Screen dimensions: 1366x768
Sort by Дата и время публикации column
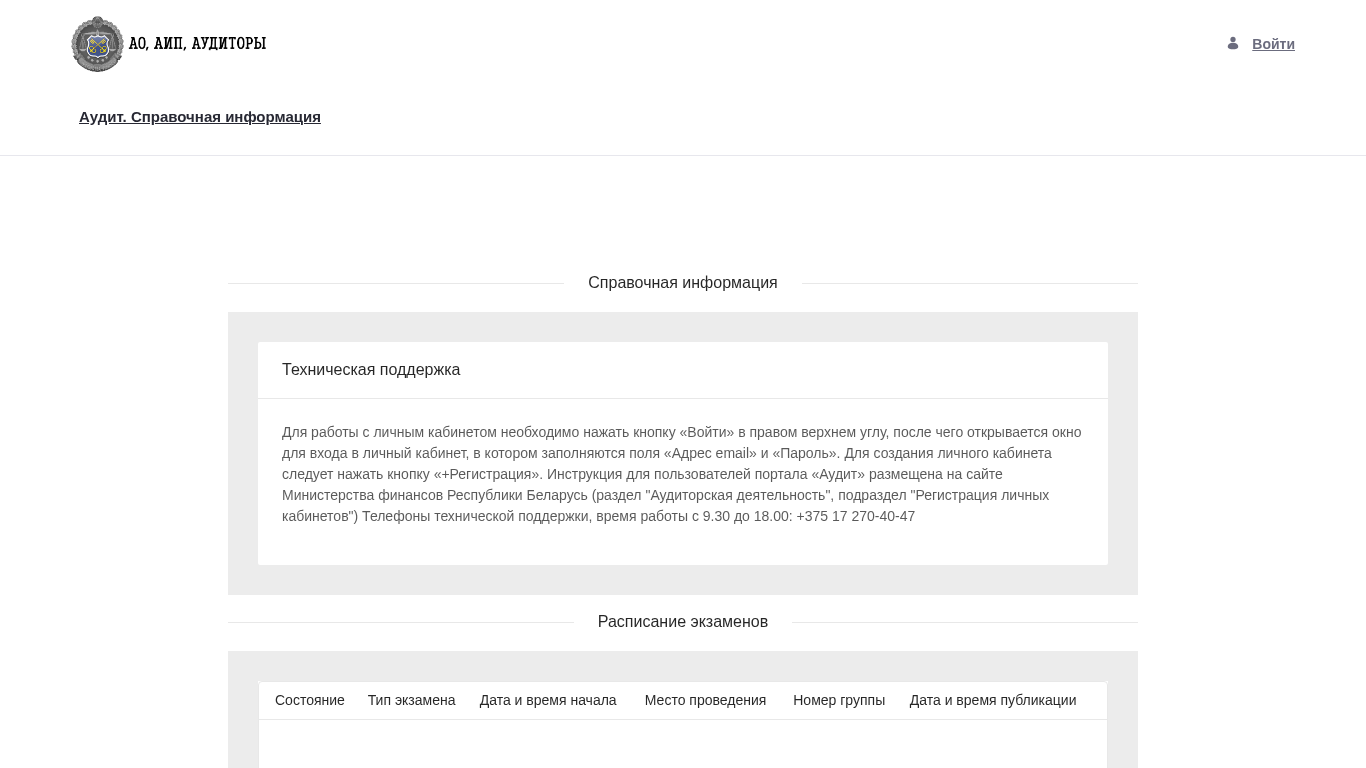click(992, 700)
